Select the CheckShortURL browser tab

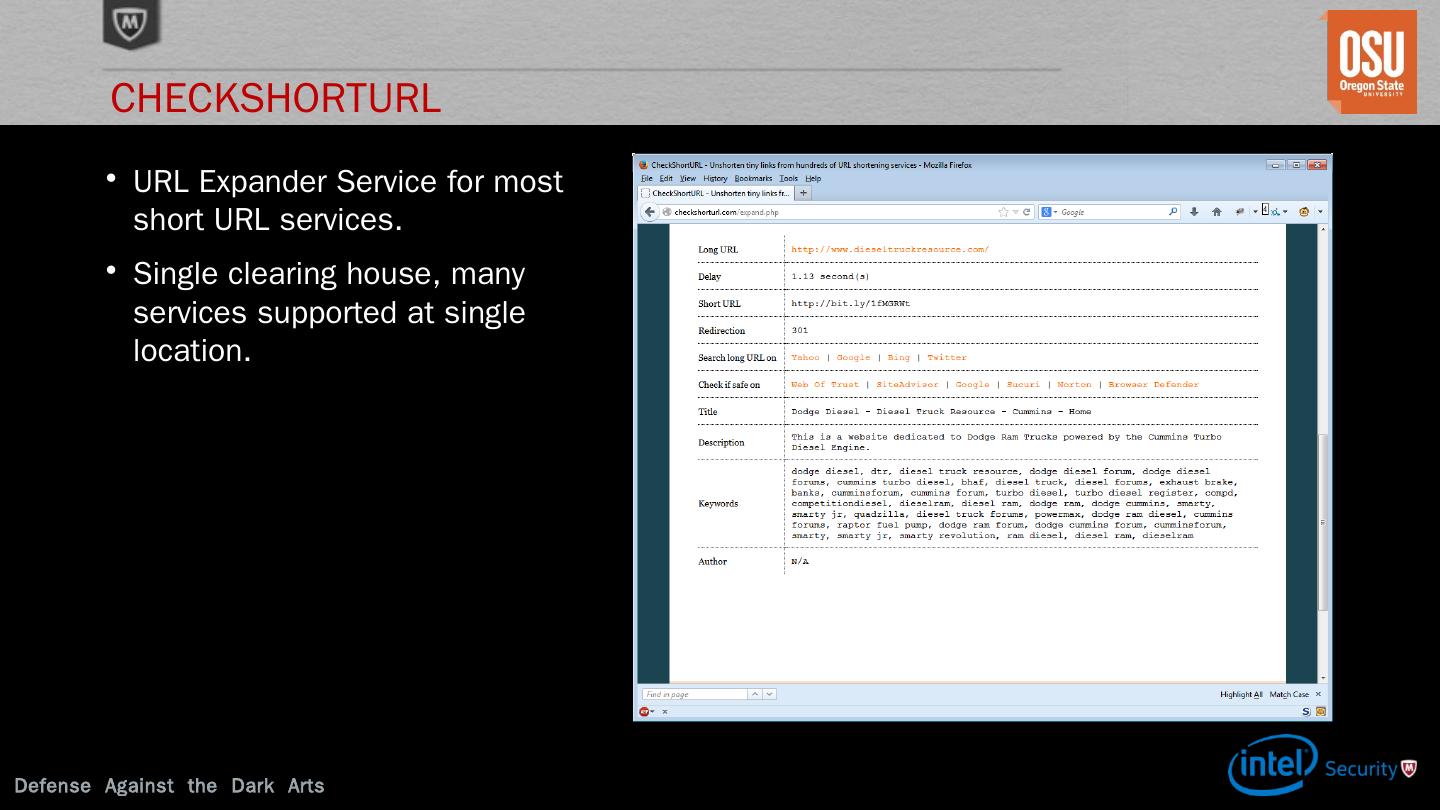point(715,193)
